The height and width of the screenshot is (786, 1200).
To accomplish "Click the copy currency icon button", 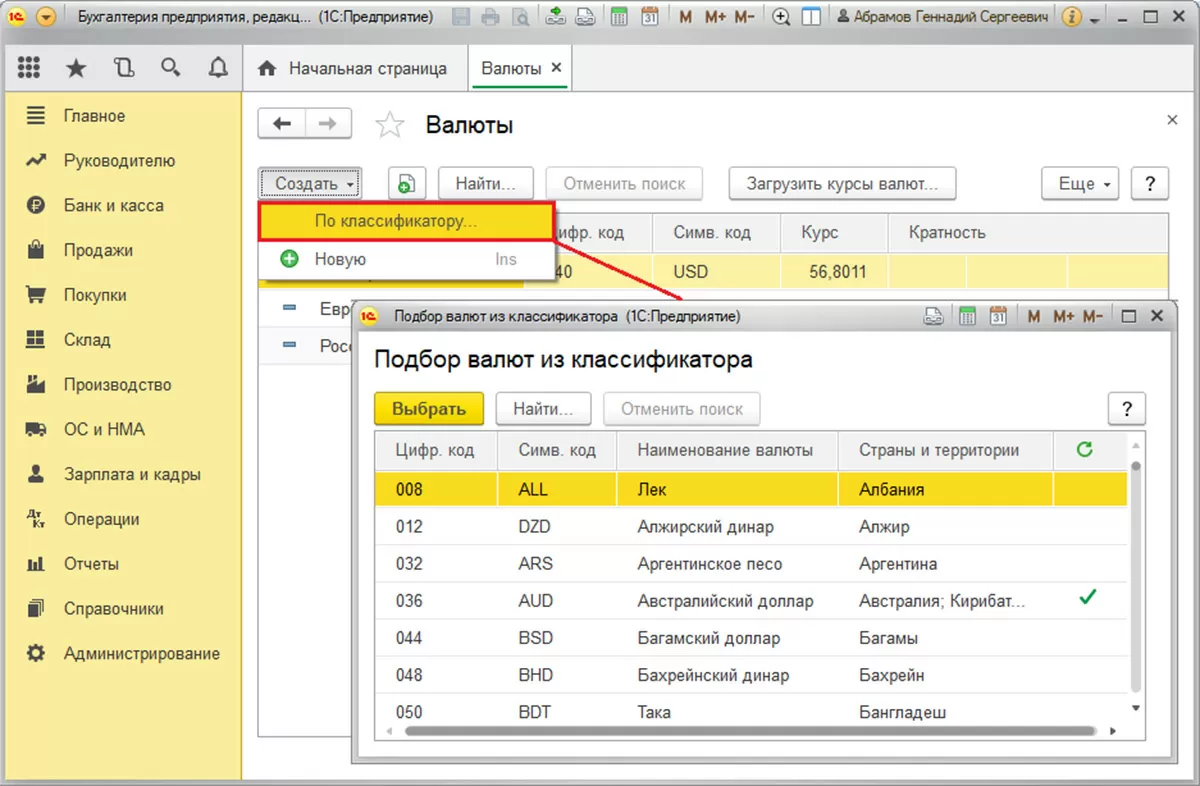I will (x=406, y=184).
